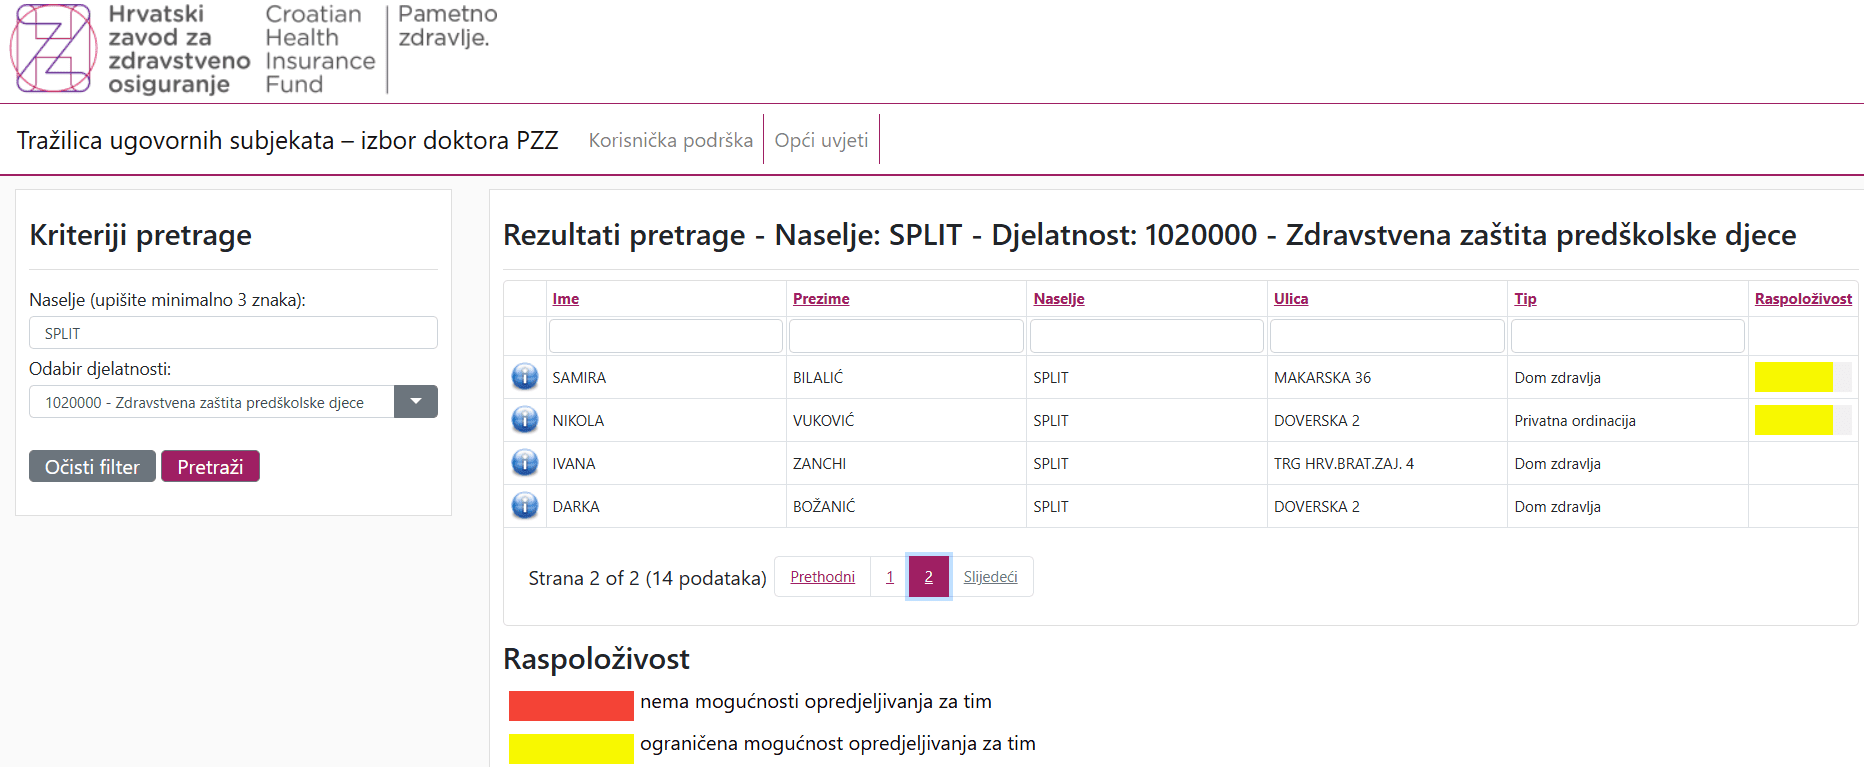The width and height of the screenshot is (1864, 767).
Task: Click the Naselje search input field
Action: pos(233,333)
